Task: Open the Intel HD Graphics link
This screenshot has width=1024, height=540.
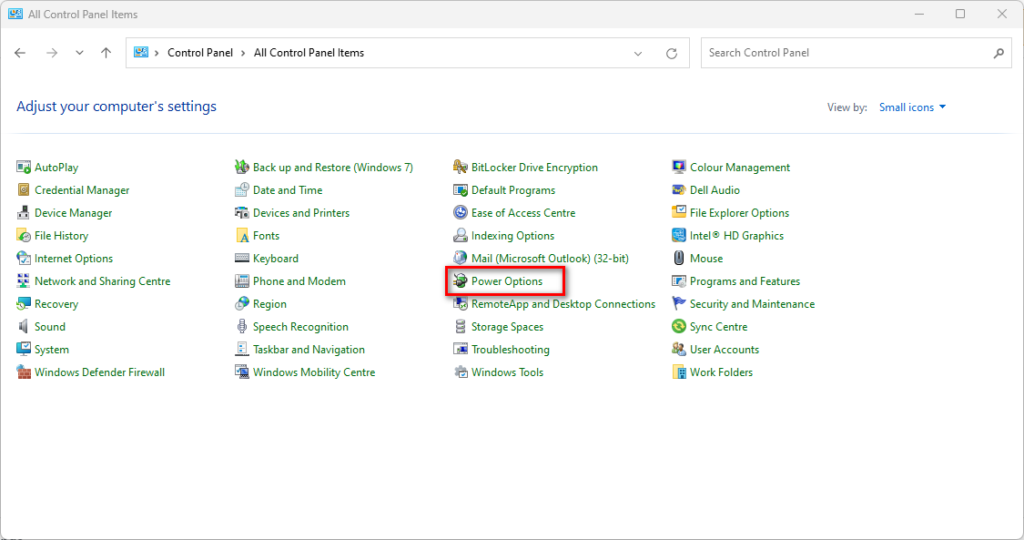Action: click(737, 236)
